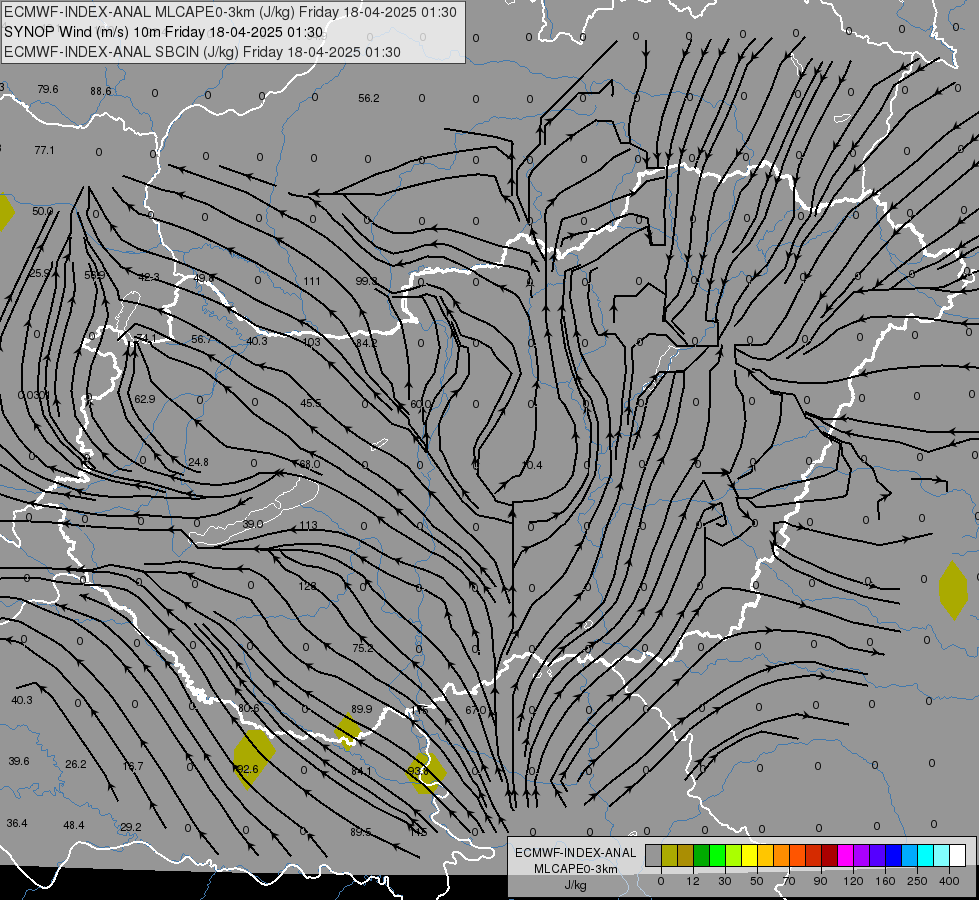The image size is (979, 900).
Task: Click the bright green legend swatch
Action: tap(717, 856)
